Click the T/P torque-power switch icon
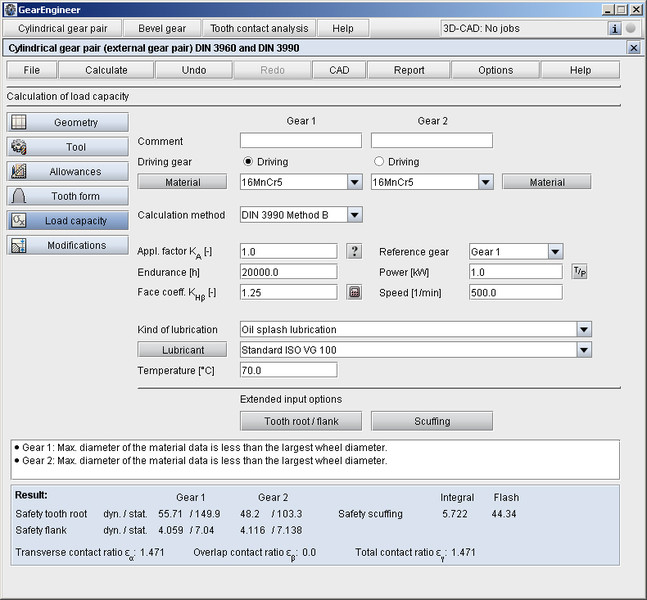Image resolution: width=647 pixels, height=600 pixels. tap(579, 272)
